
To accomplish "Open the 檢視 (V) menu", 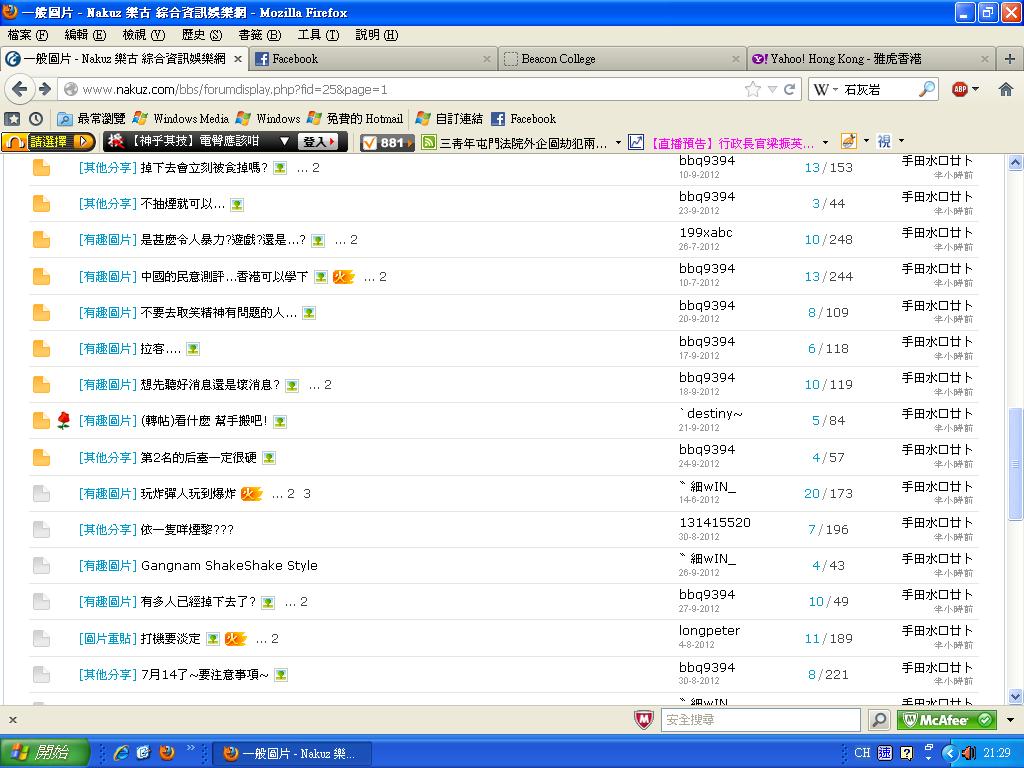I will tap(144, 35).
